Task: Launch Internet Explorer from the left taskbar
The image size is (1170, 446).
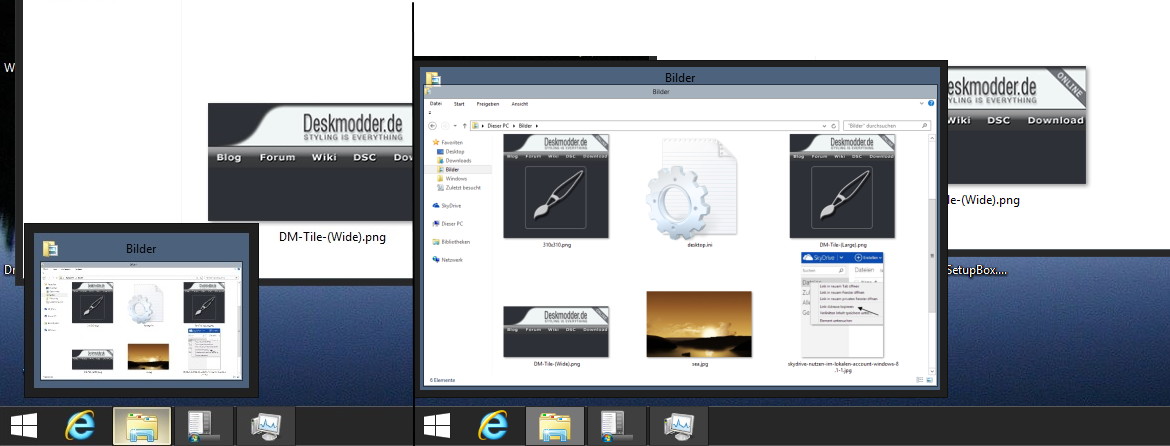Action: pyautogui.click(x=81, y=426)
